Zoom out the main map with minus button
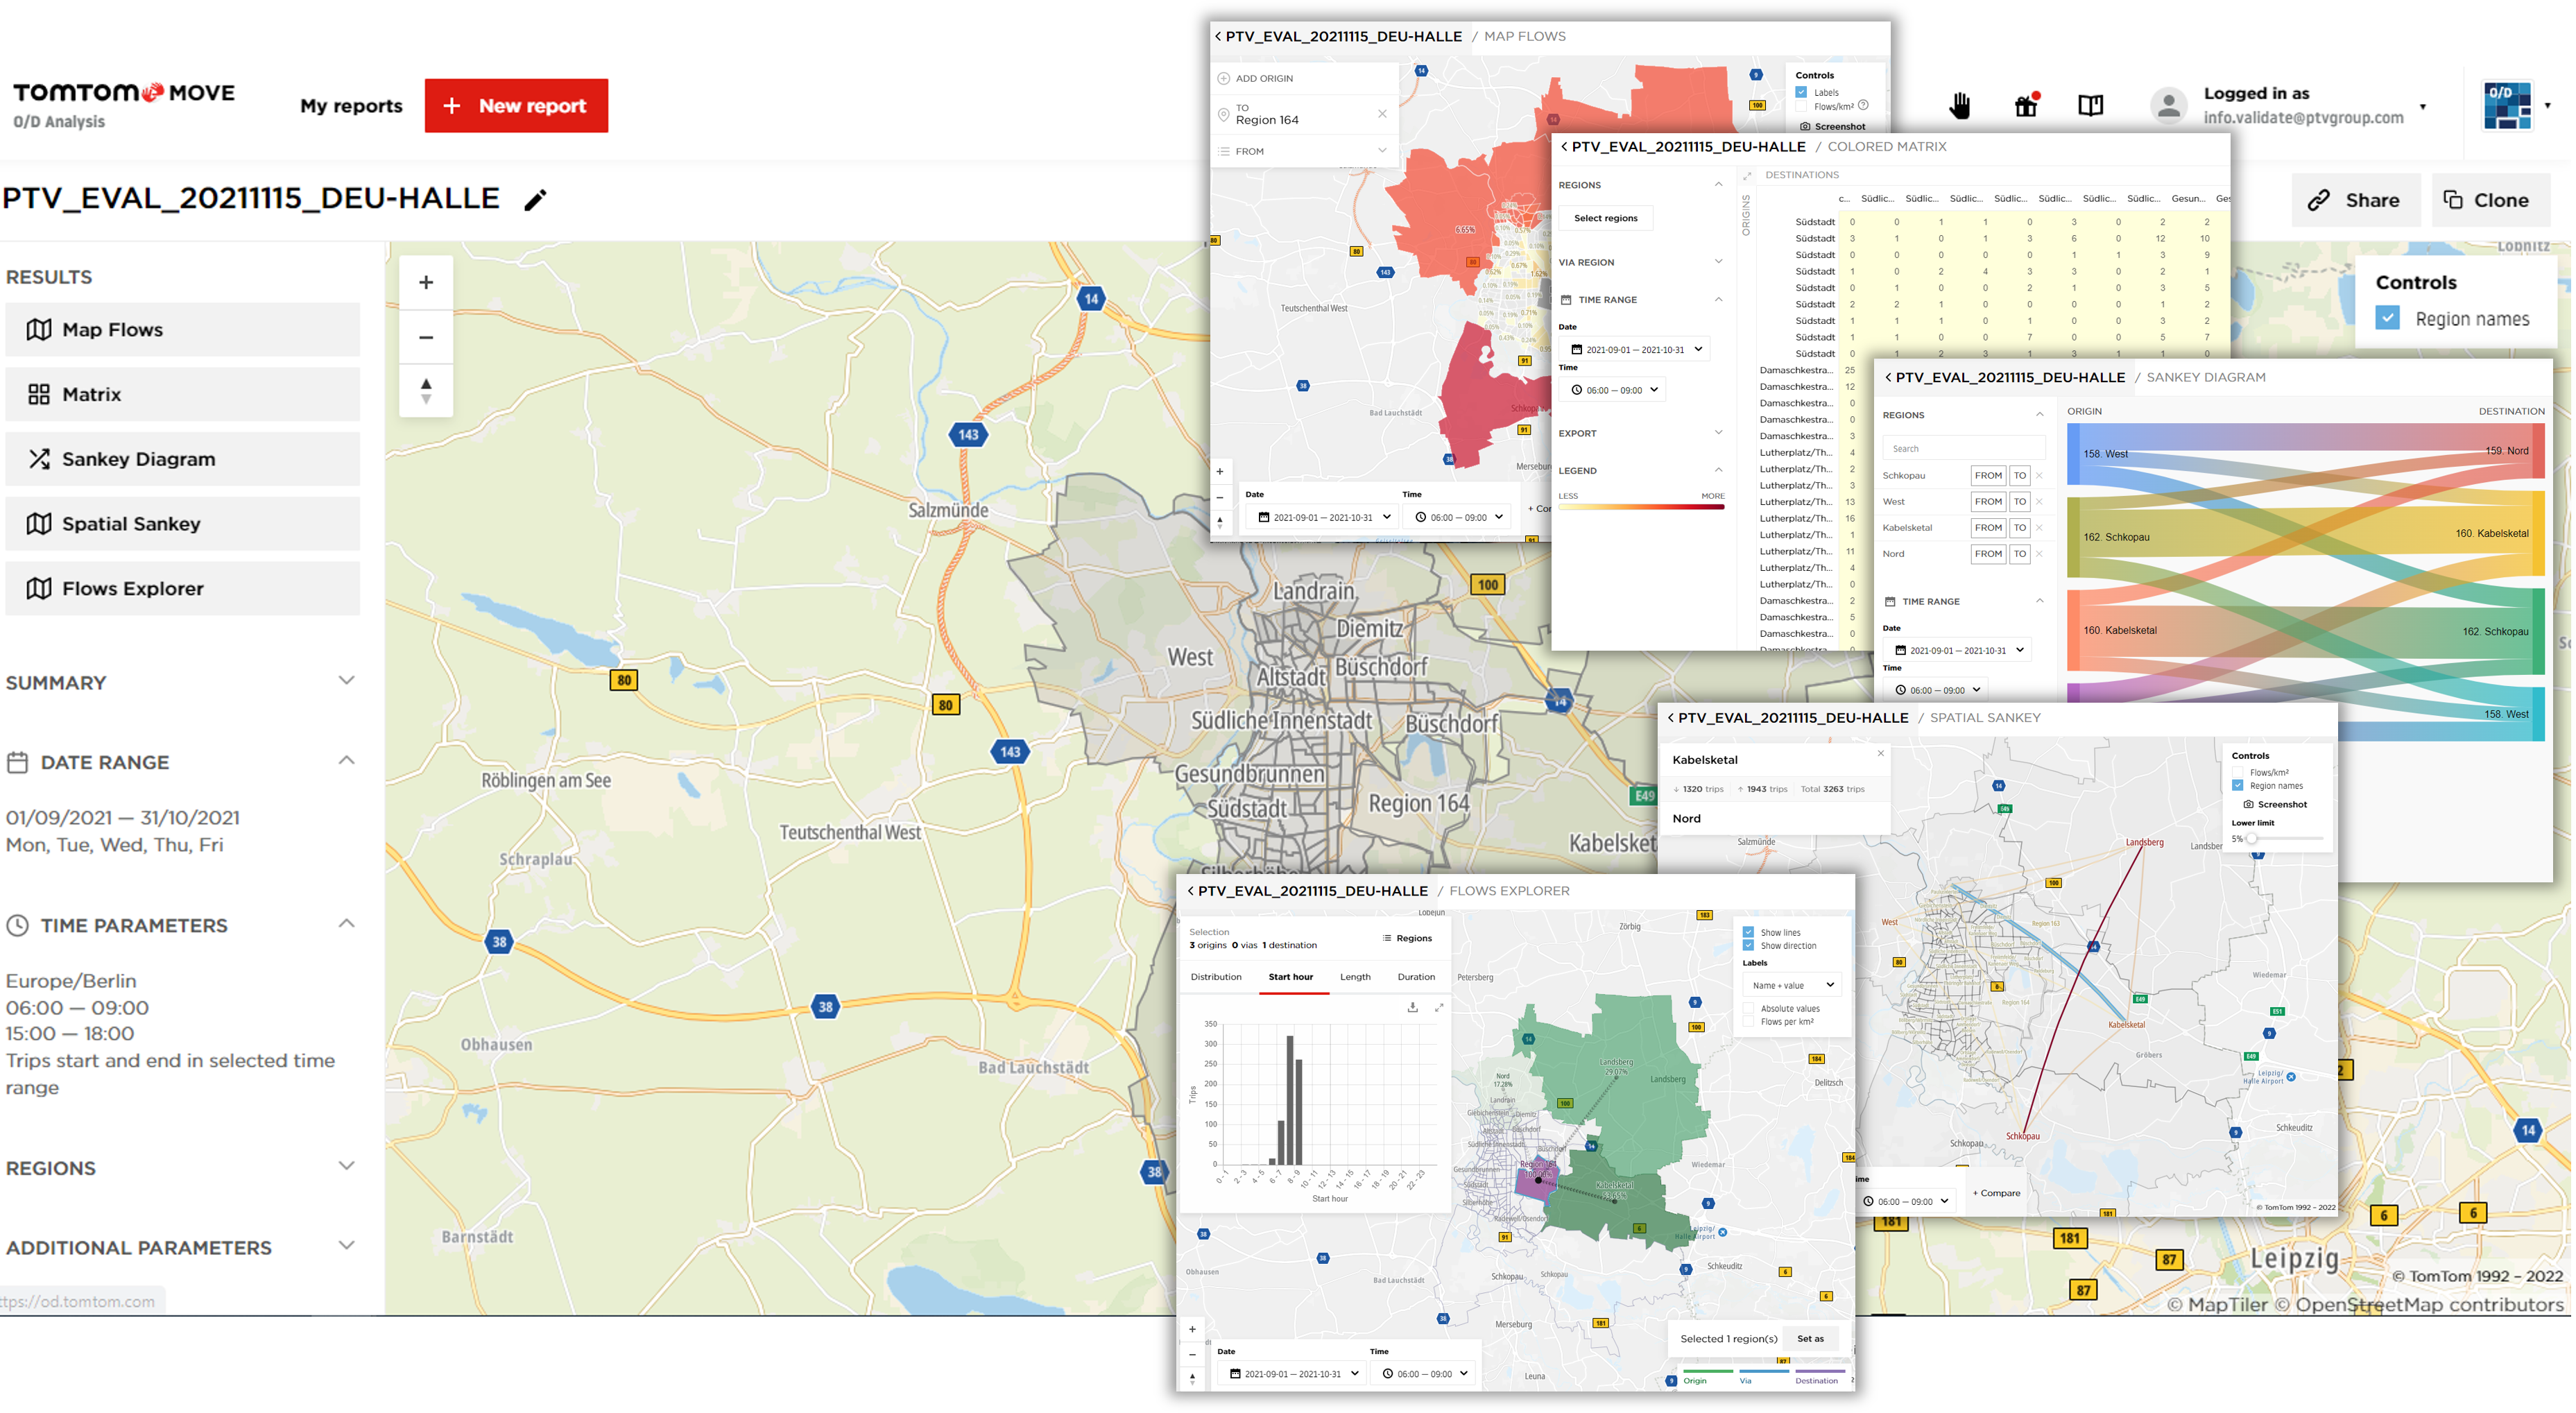 [426, 338]
